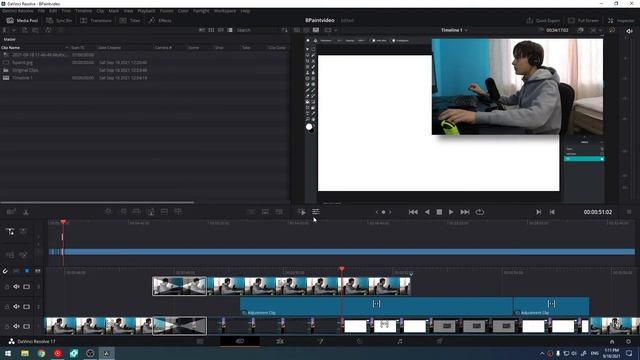
Task: Click the Quick Export button
Action: coord(543,20)
